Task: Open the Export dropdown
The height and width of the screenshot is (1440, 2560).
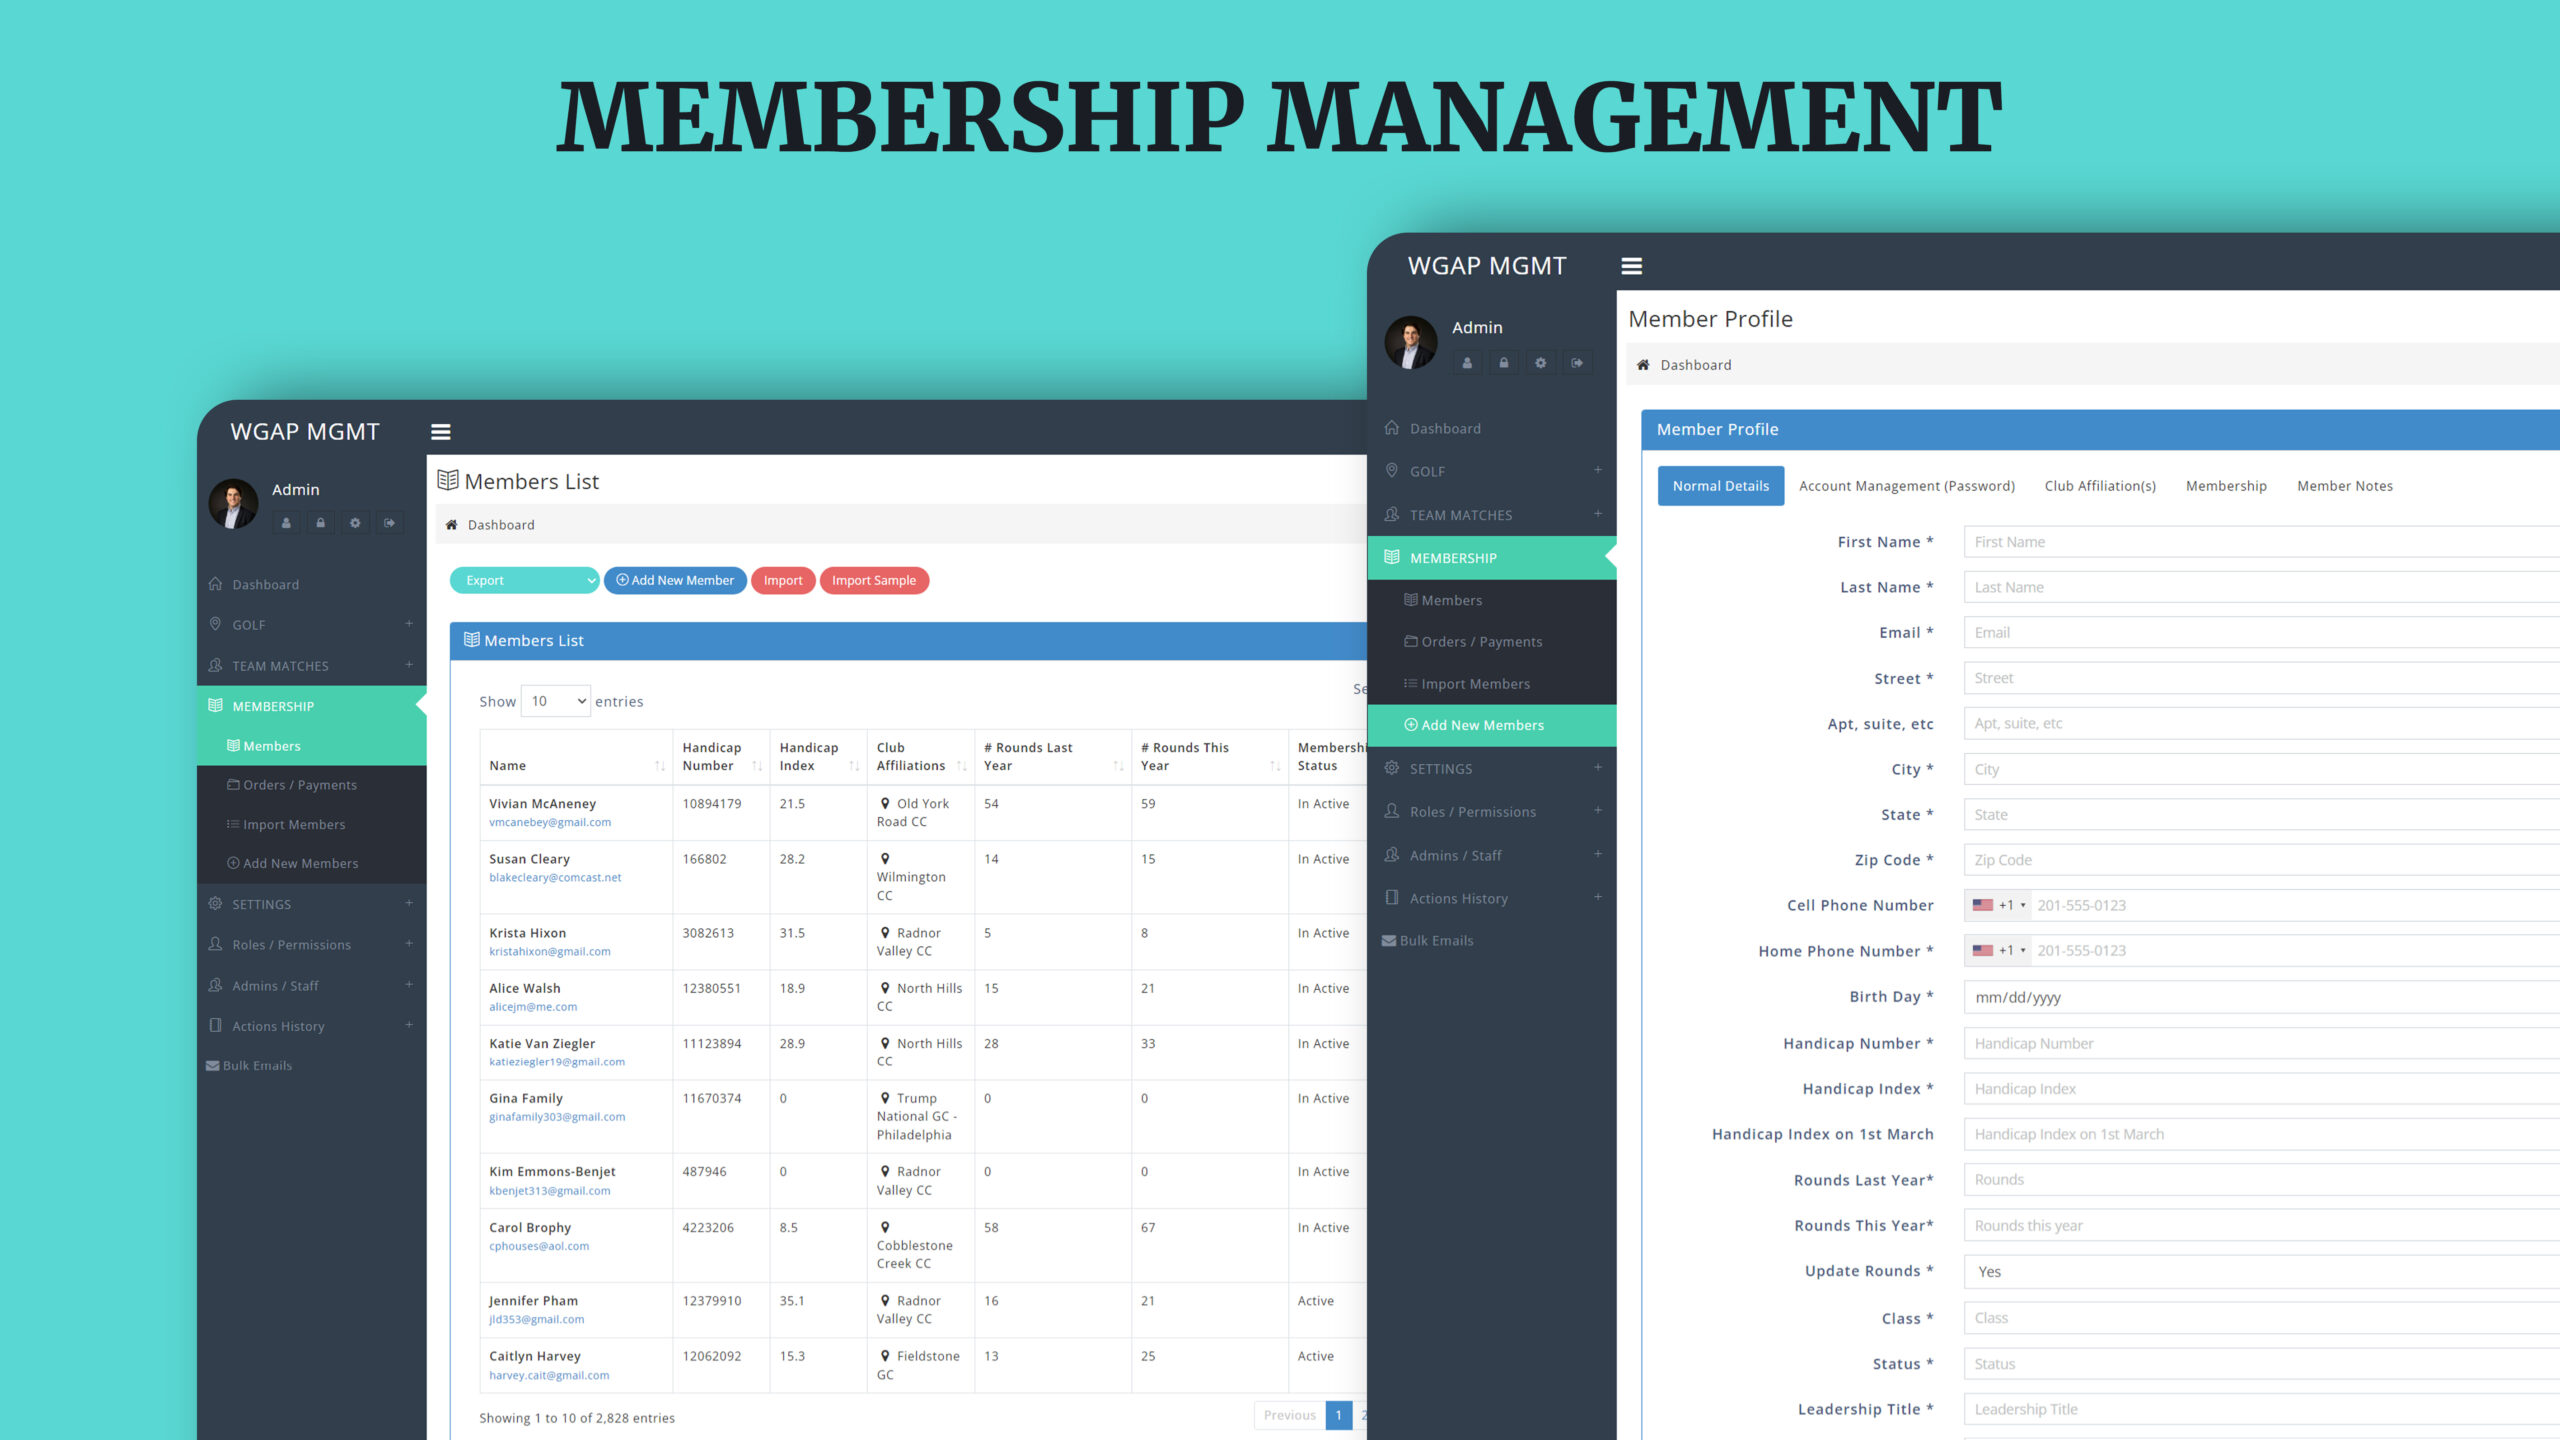Action: [x=524, y=581]
